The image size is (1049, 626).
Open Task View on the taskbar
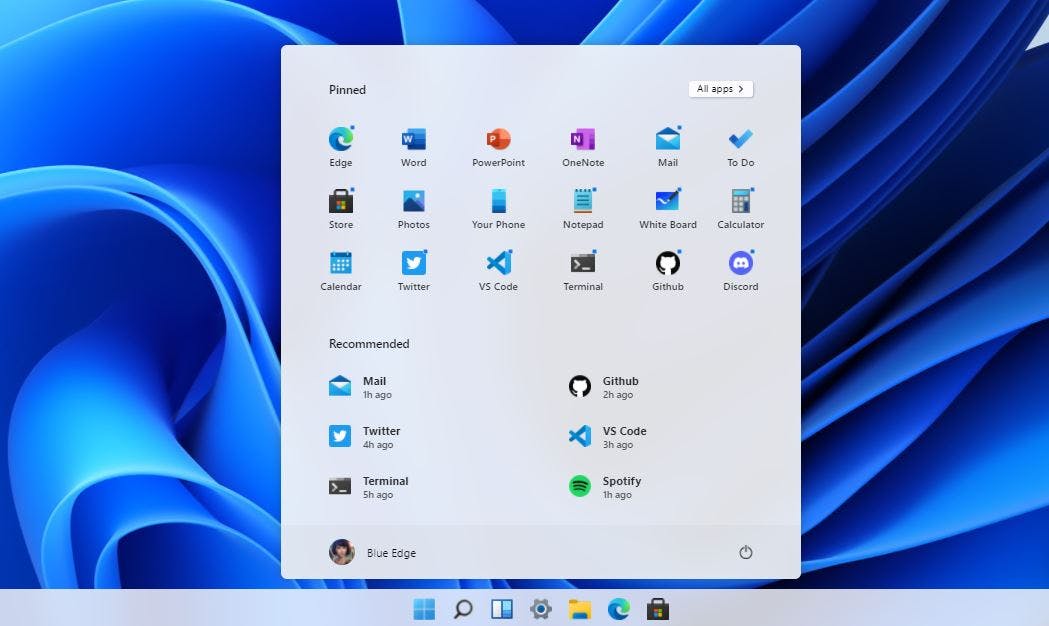coord(502,609)
